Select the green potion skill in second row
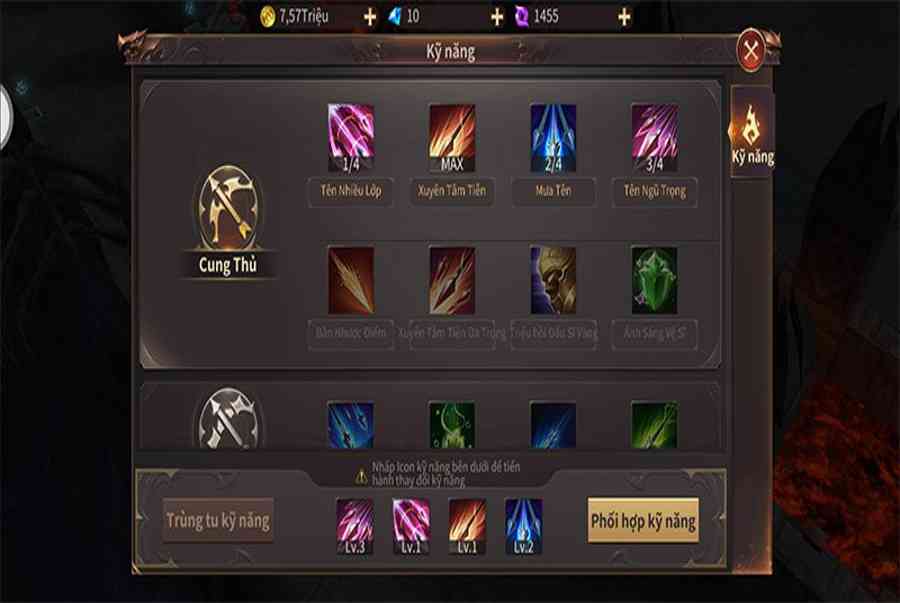900x603 pixels. 452,425
